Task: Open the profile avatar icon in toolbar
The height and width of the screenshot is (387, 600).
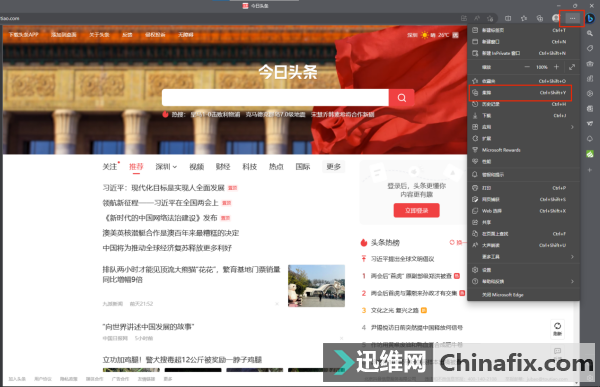Action: click(556, 18)
